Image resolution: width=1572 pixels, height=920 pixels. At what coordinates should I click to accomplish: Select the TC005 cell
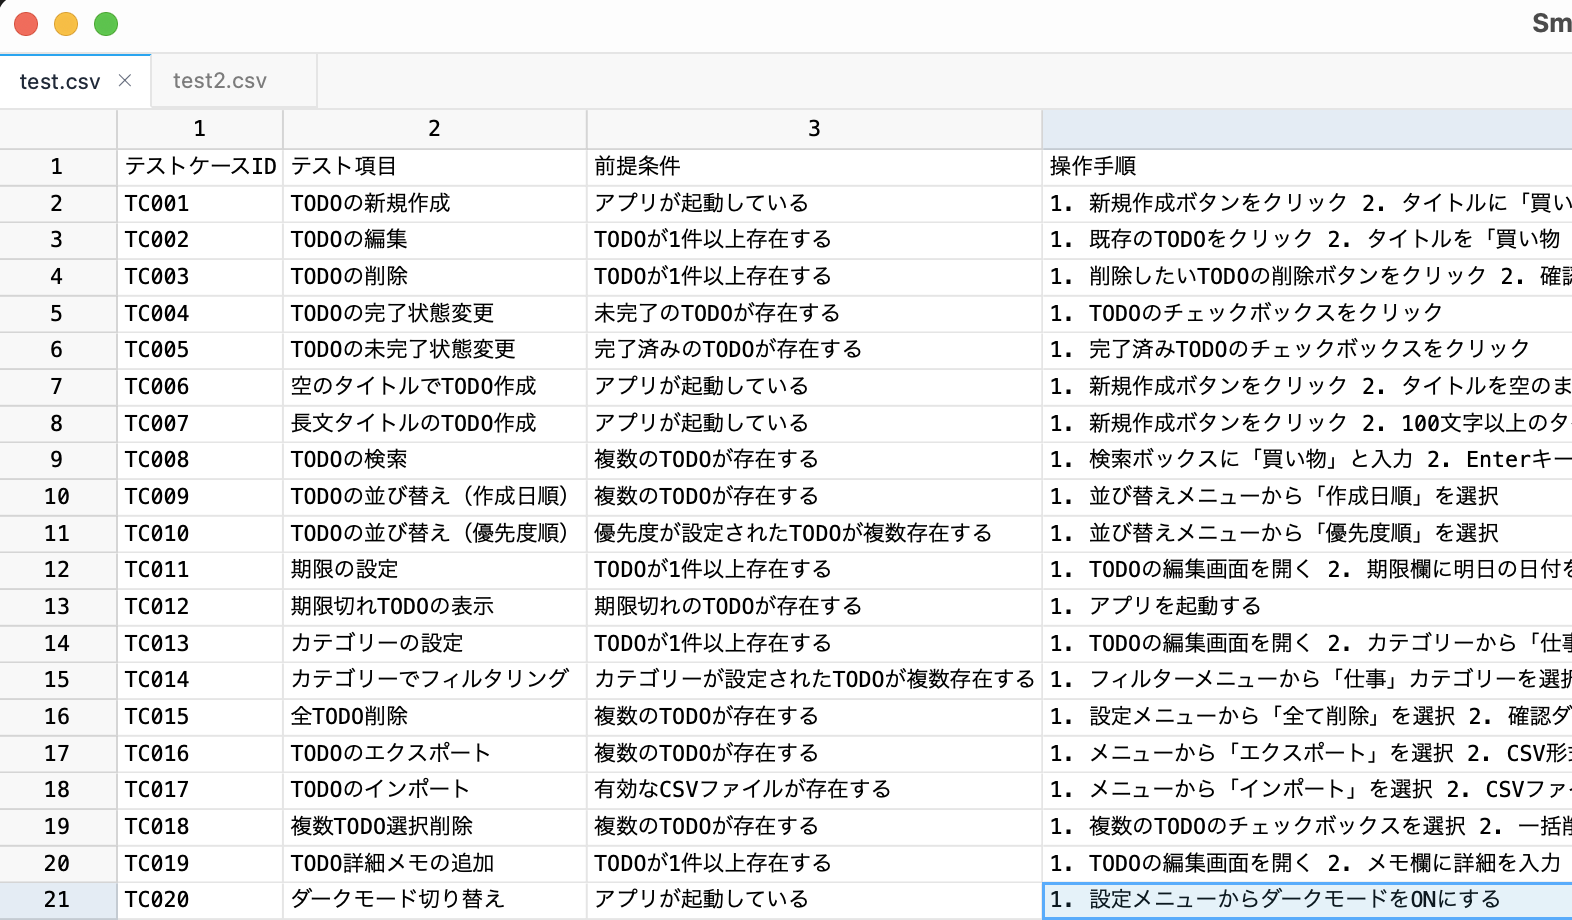200,350
